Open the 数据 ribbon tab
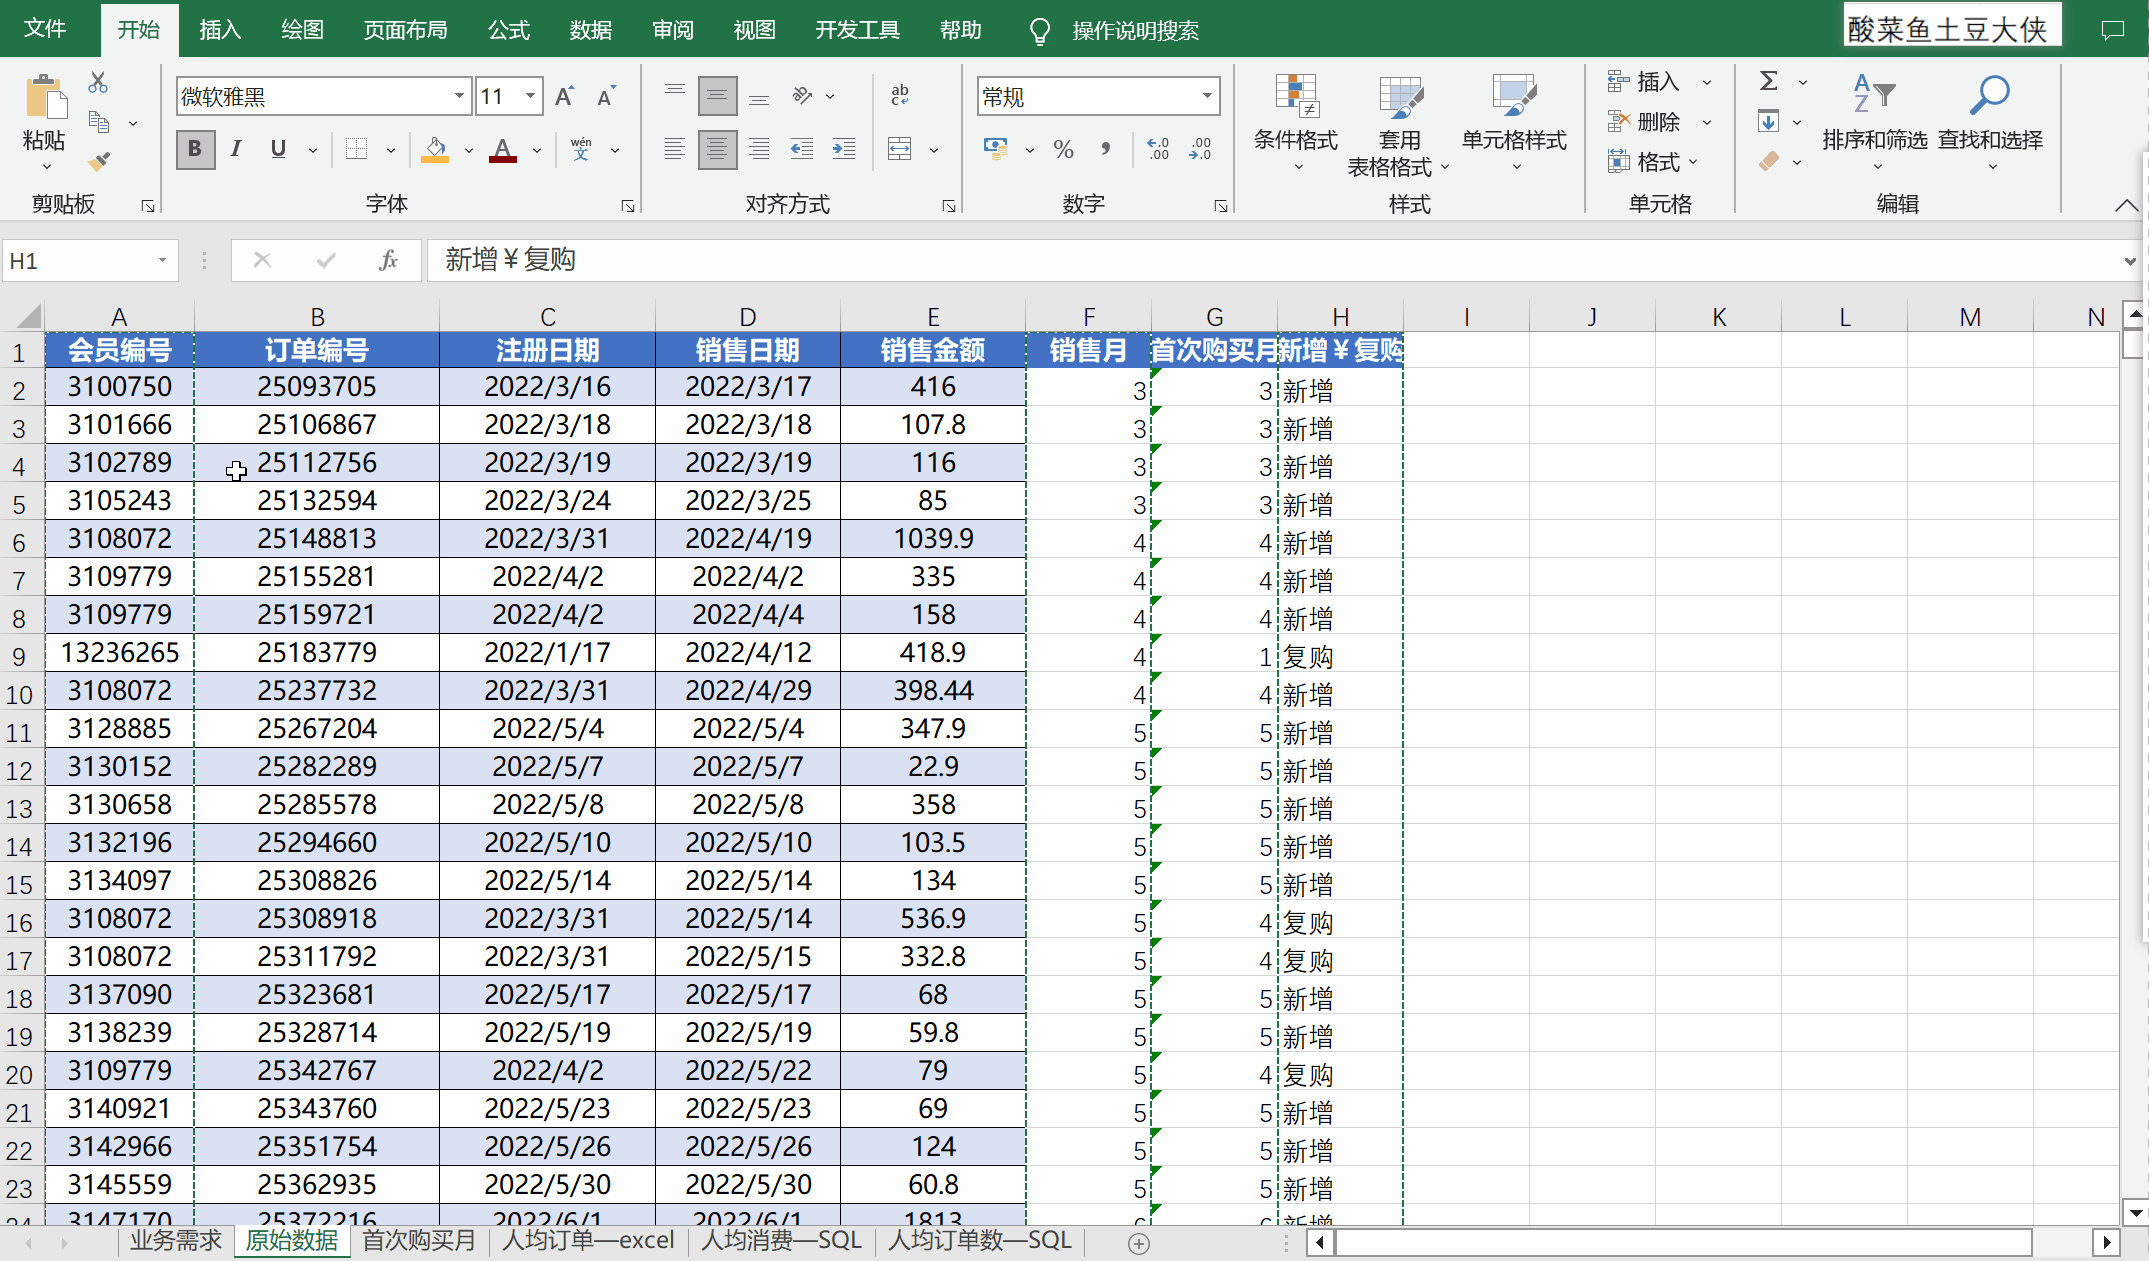The width and height of the screenshot is (2149, 1261). (590, 30)
